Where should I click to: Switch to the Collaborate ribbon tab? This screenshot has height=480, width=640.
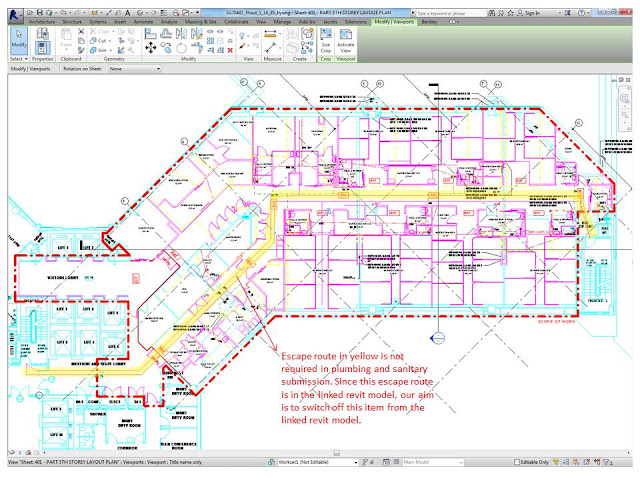tap(236, 22)
